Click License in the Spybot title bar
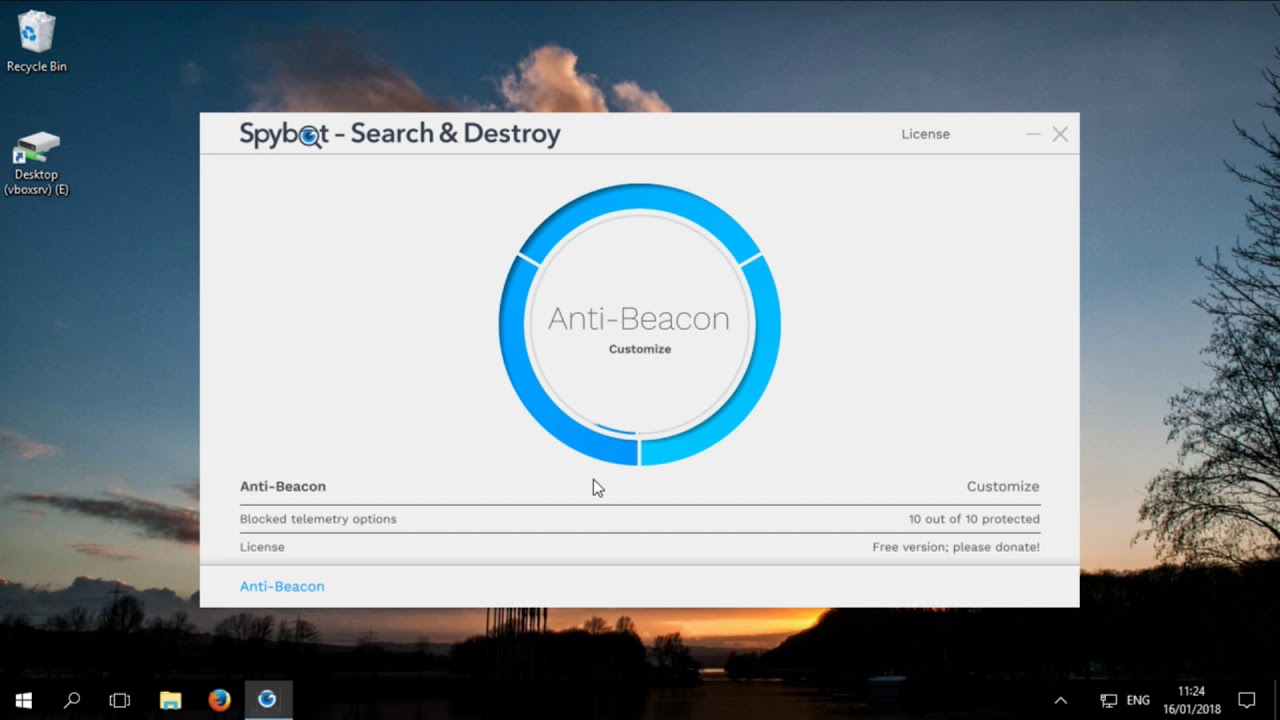The width and height of the screenshot is (1280, 720). (925, 134)
